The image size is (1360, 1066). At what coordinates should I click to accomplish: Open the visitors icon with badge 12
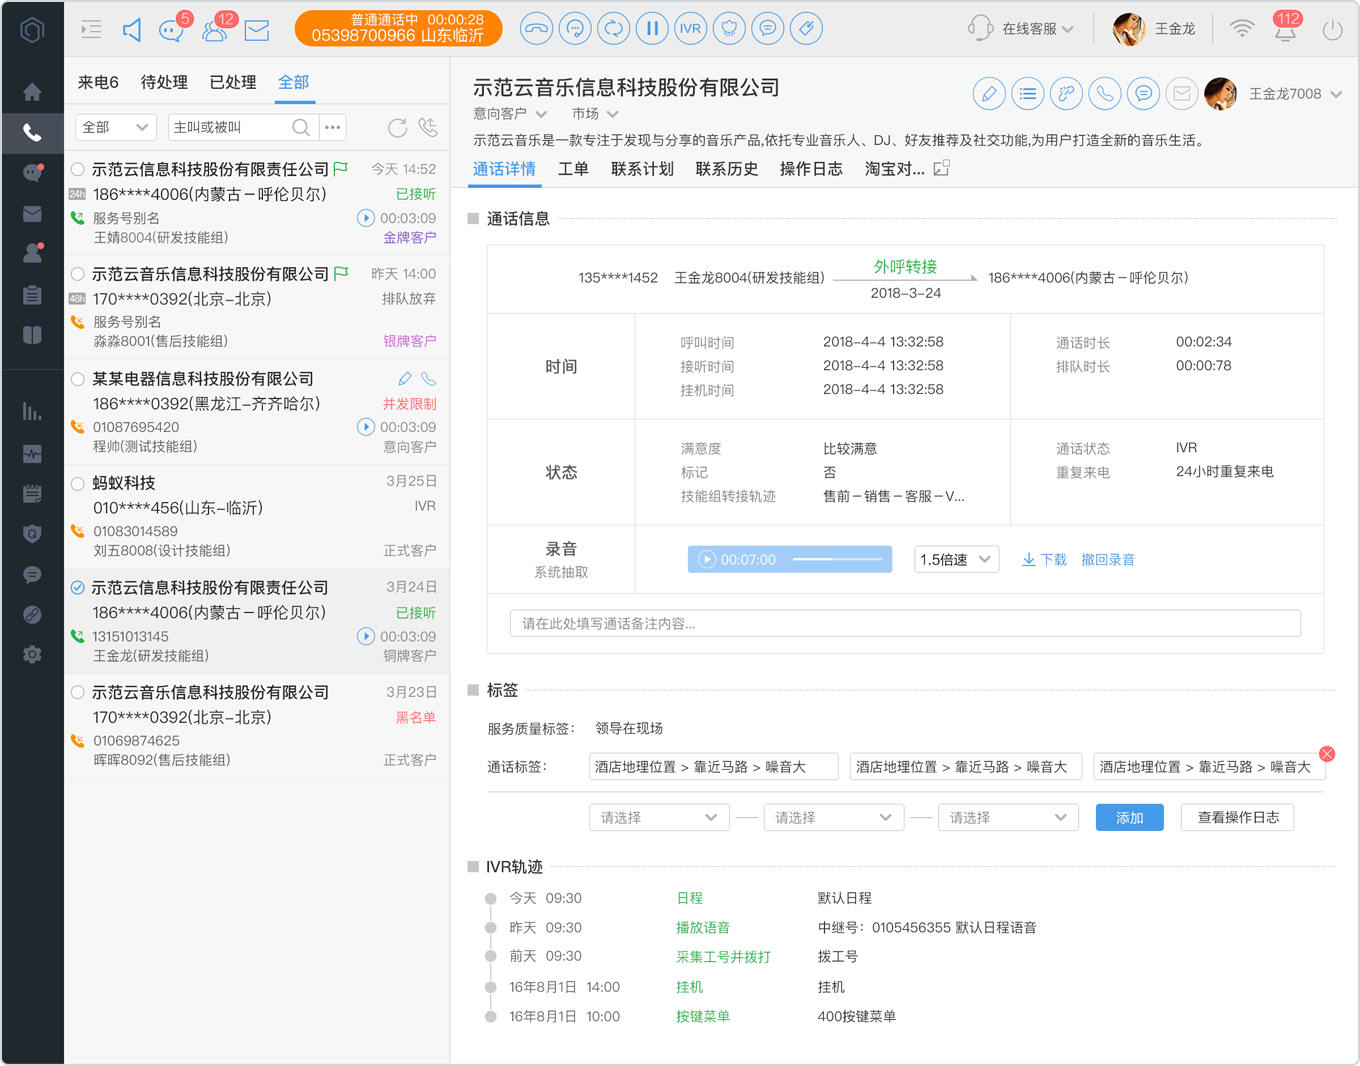215,30
